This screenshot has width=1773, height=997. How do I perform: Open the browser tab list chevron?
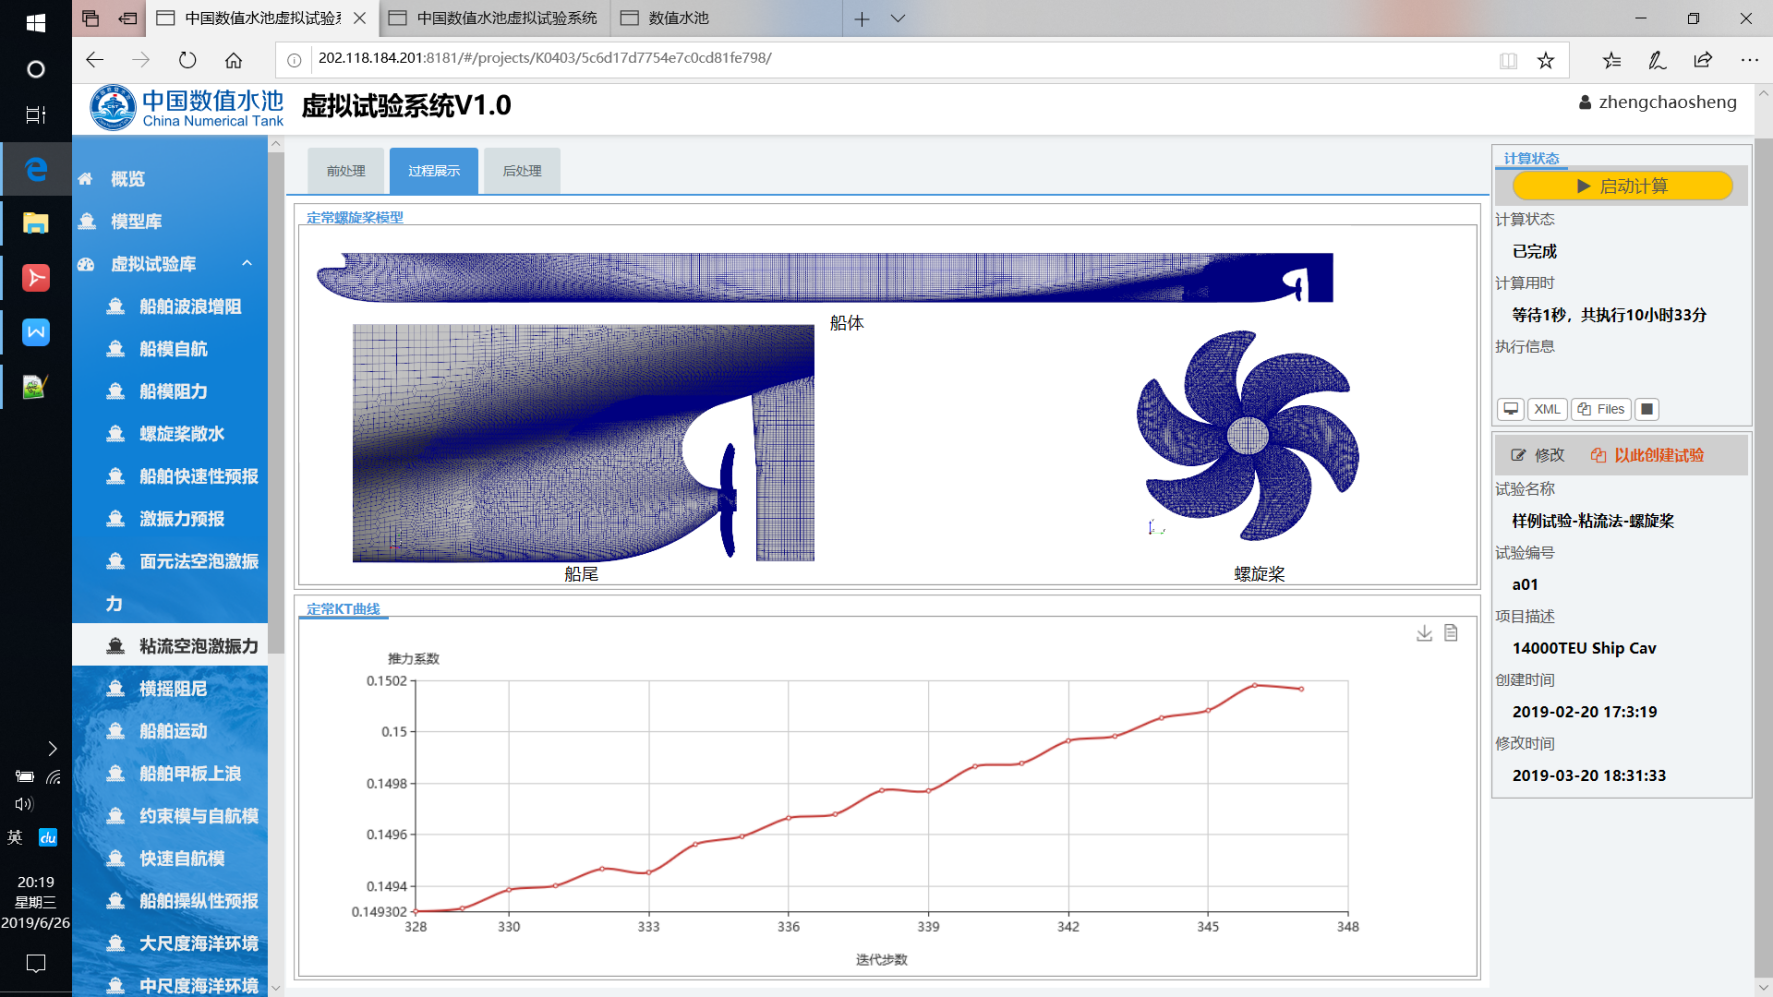click(898, 18)
